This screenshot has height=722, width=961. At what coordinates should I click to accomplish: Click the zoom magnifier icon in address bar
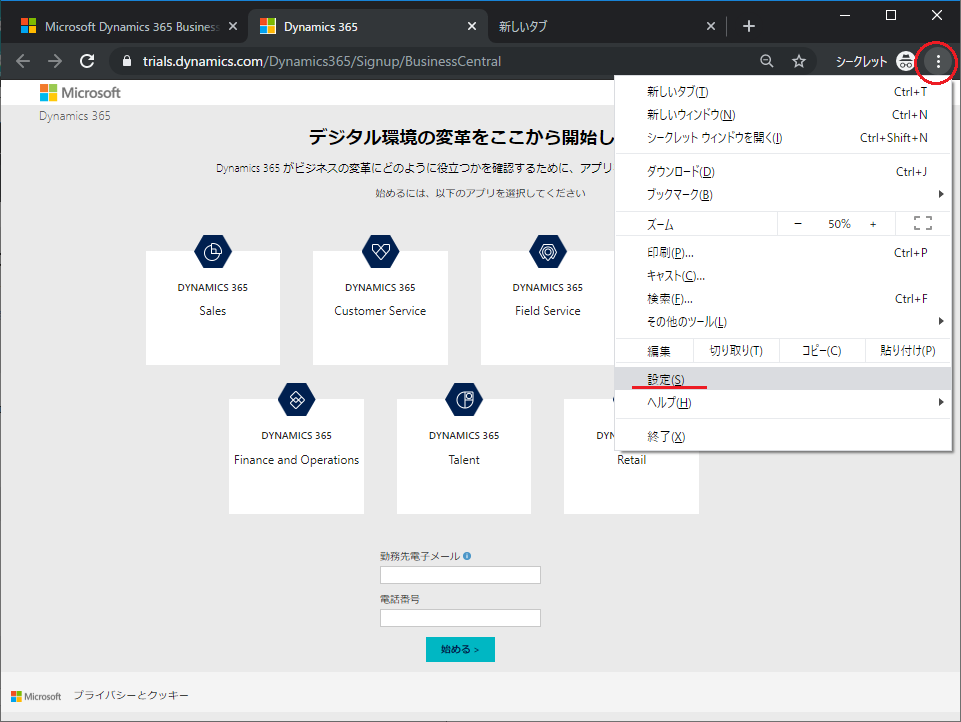click(766, 61)
